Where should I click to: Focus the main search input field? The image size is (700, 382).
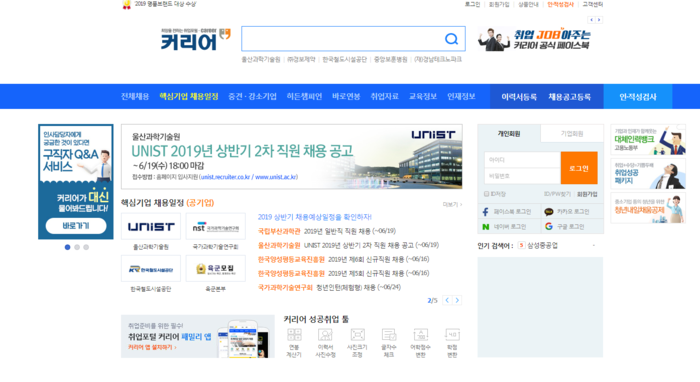coord(343,39)
